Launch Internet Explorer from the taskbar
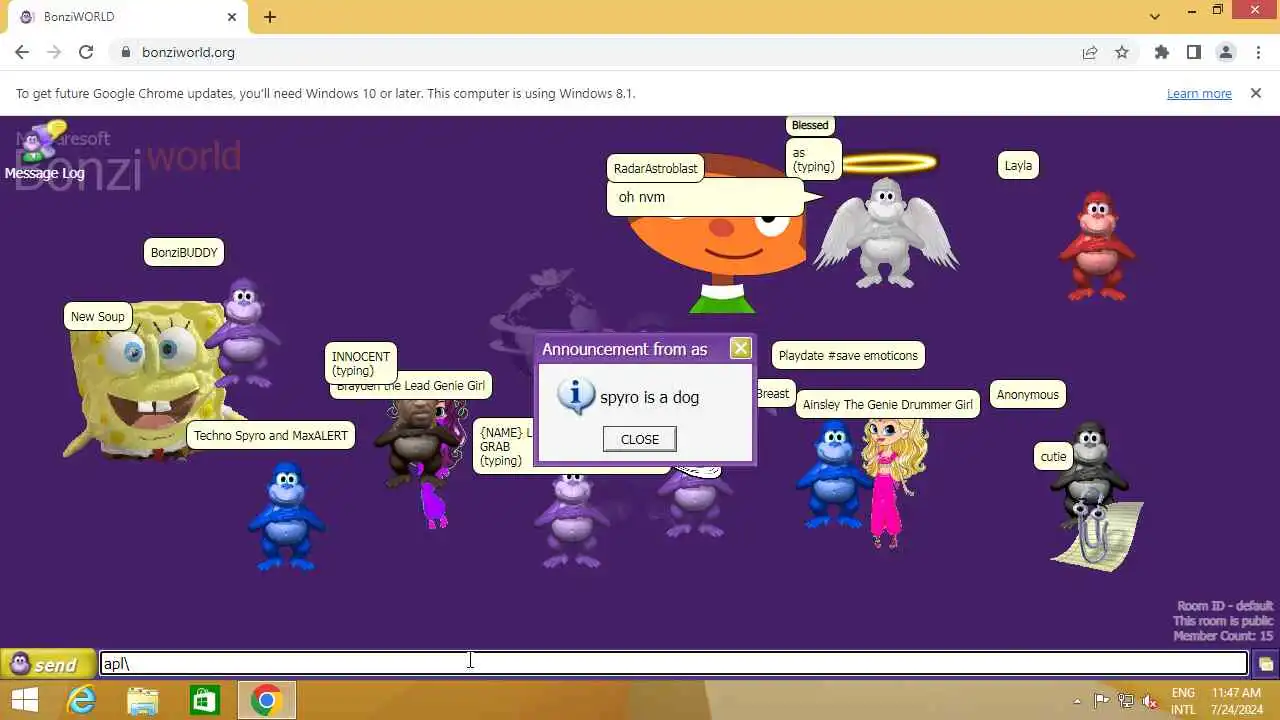Viewport: 1280px width, 720px height. (x=82, y=701)
